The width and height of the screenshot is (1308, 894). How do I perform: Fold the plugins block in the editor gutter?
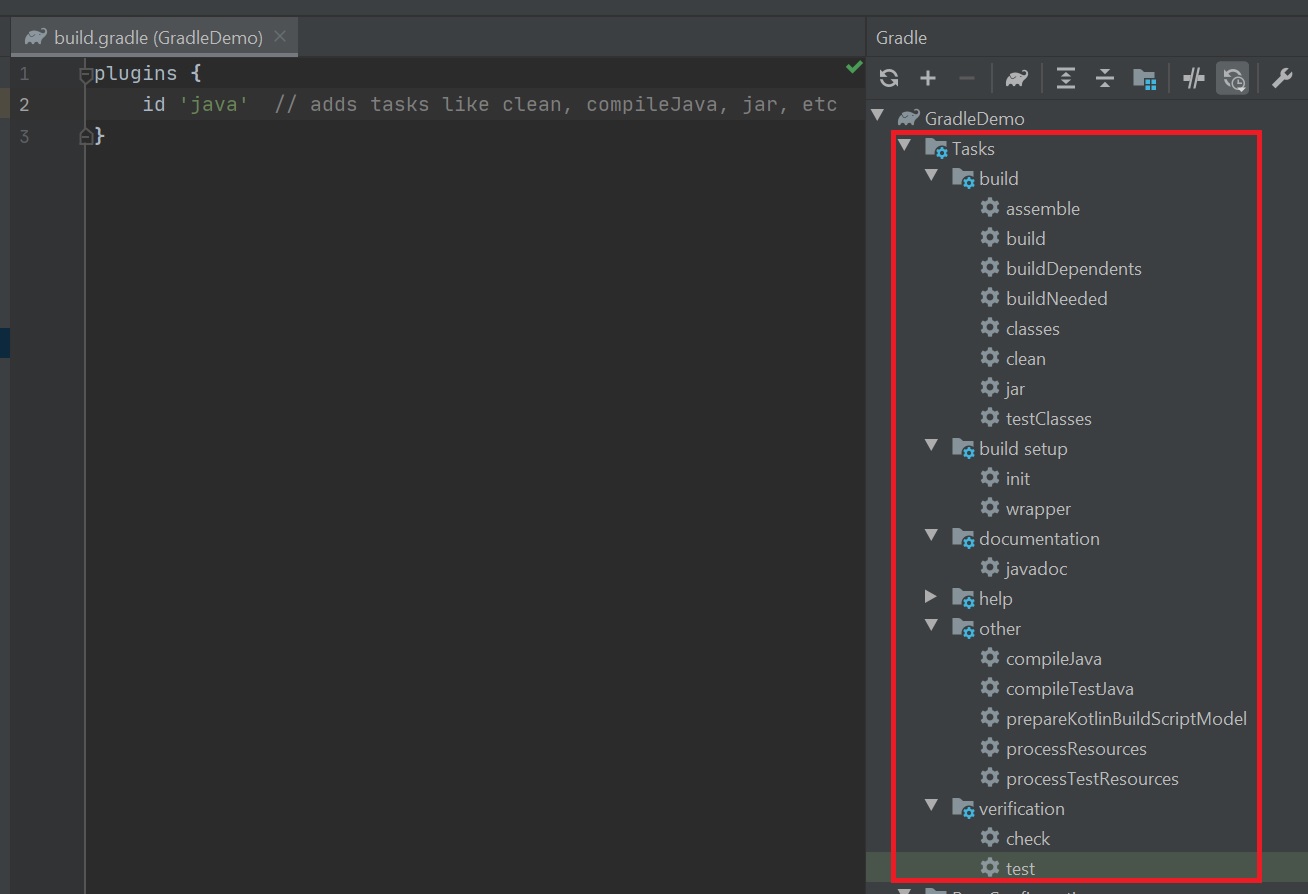[86, 74]
